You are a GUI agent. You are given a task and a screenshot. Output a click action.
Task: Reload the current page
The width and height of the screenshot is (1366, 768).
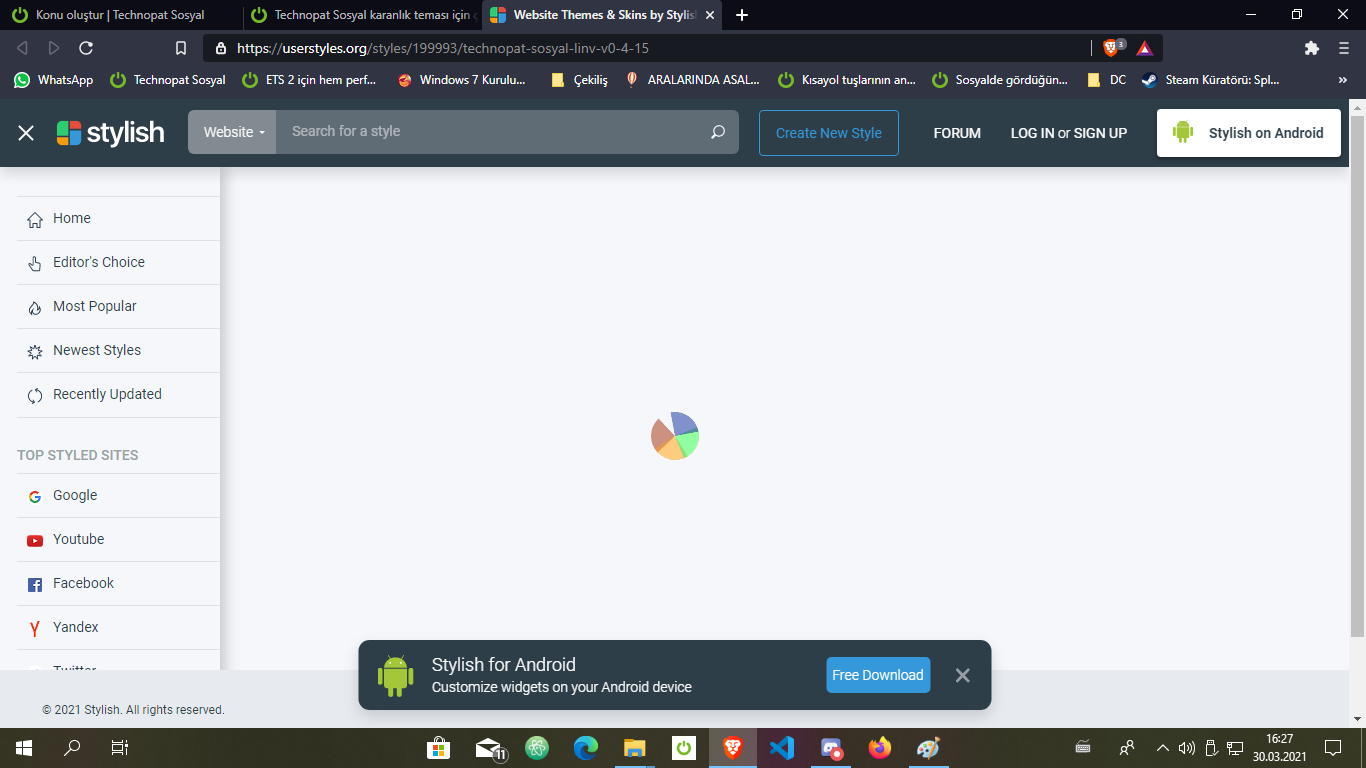pos(86,48)
